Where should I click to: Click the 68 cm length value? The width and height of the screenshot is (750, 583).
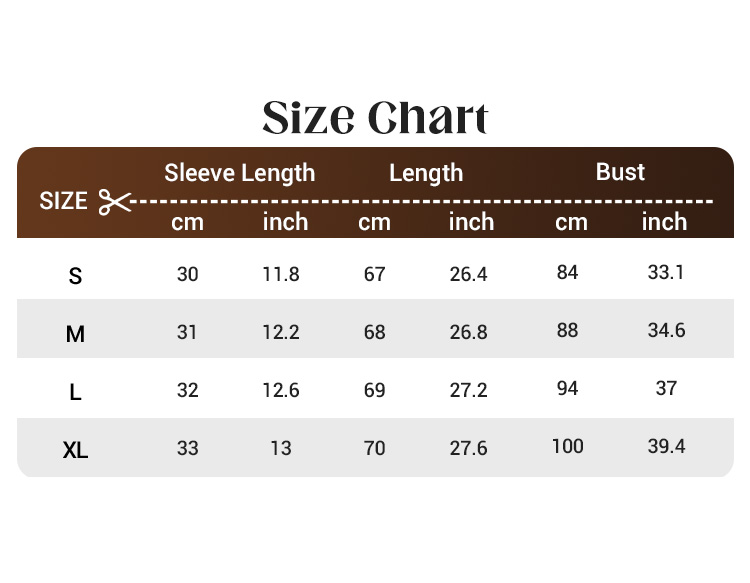(375, 332)
